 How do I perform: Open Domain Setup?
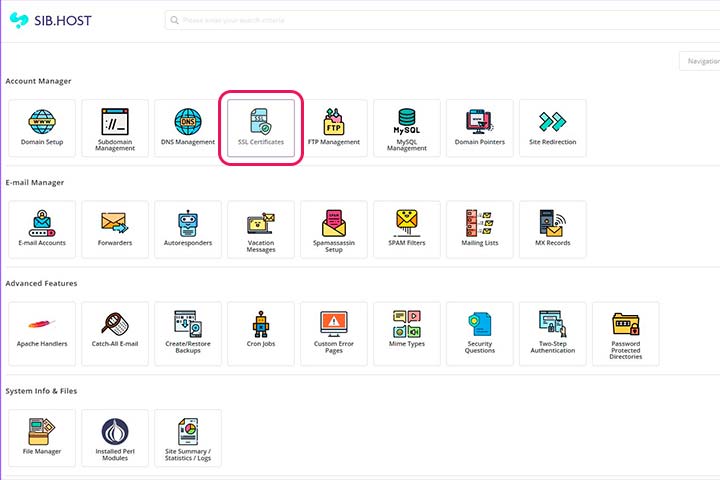42,128
